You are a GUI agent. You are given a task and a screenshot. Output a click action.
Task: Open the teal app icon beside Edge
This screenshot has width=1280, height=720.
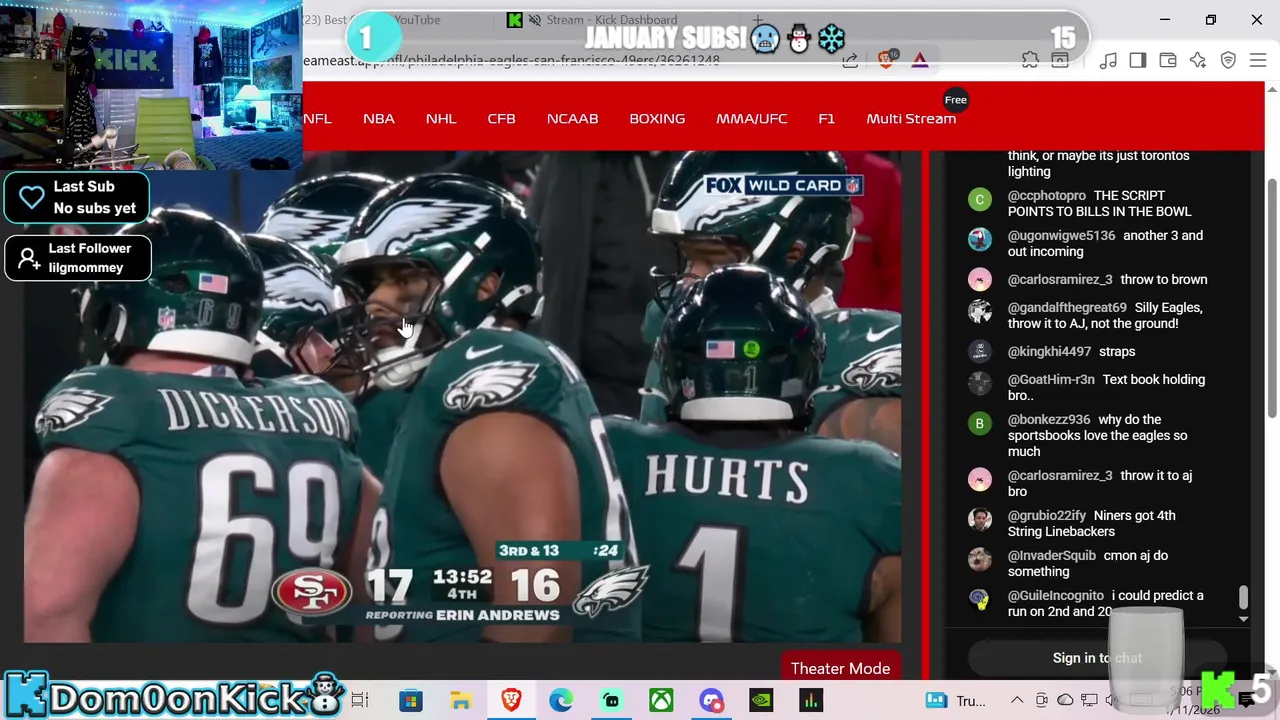[x=611, y=700]
